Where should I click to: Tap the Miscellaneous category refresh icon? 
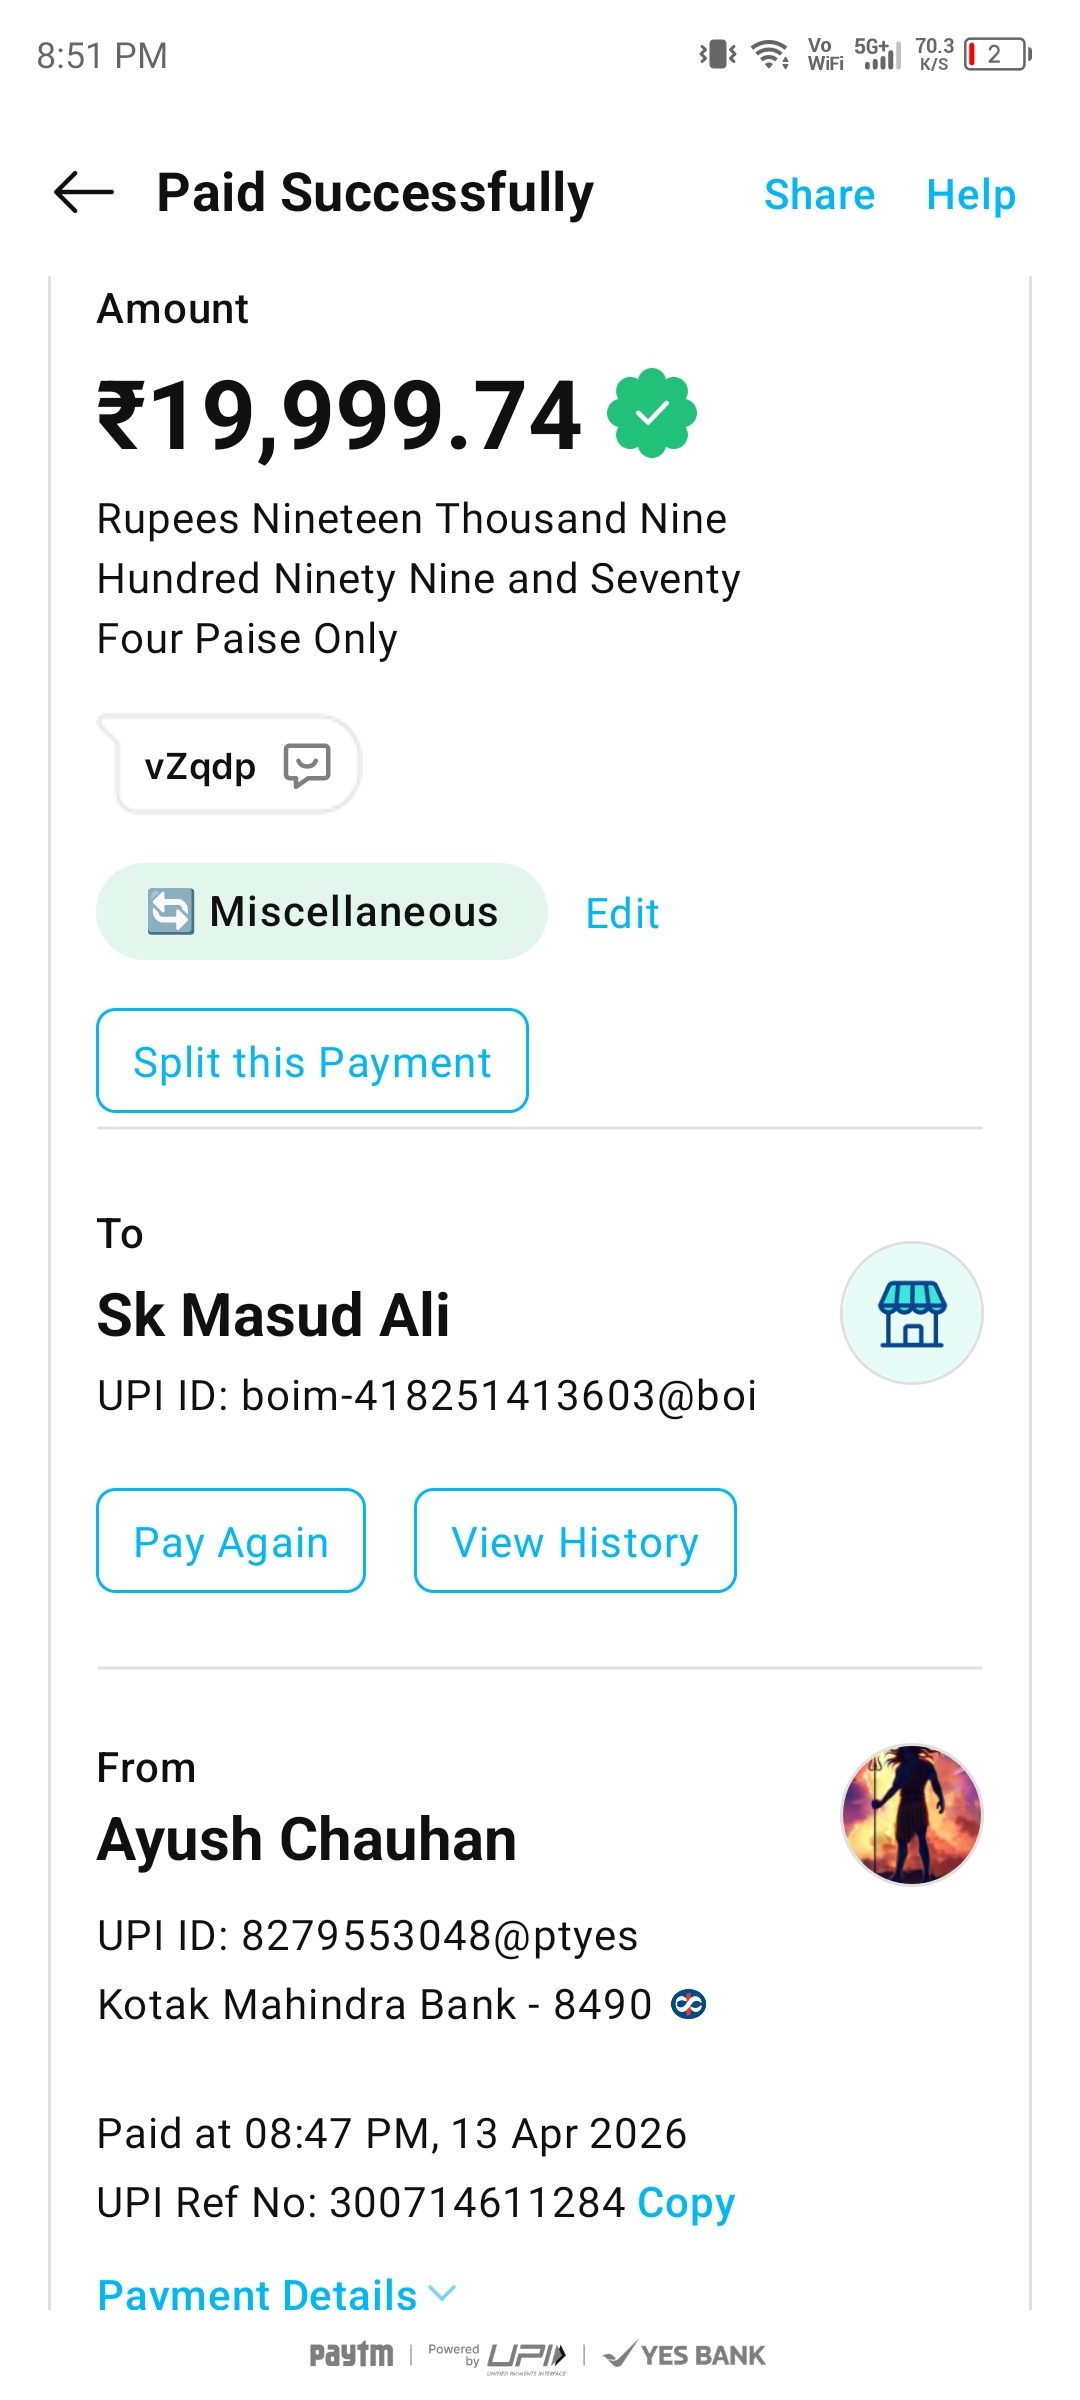171,911
